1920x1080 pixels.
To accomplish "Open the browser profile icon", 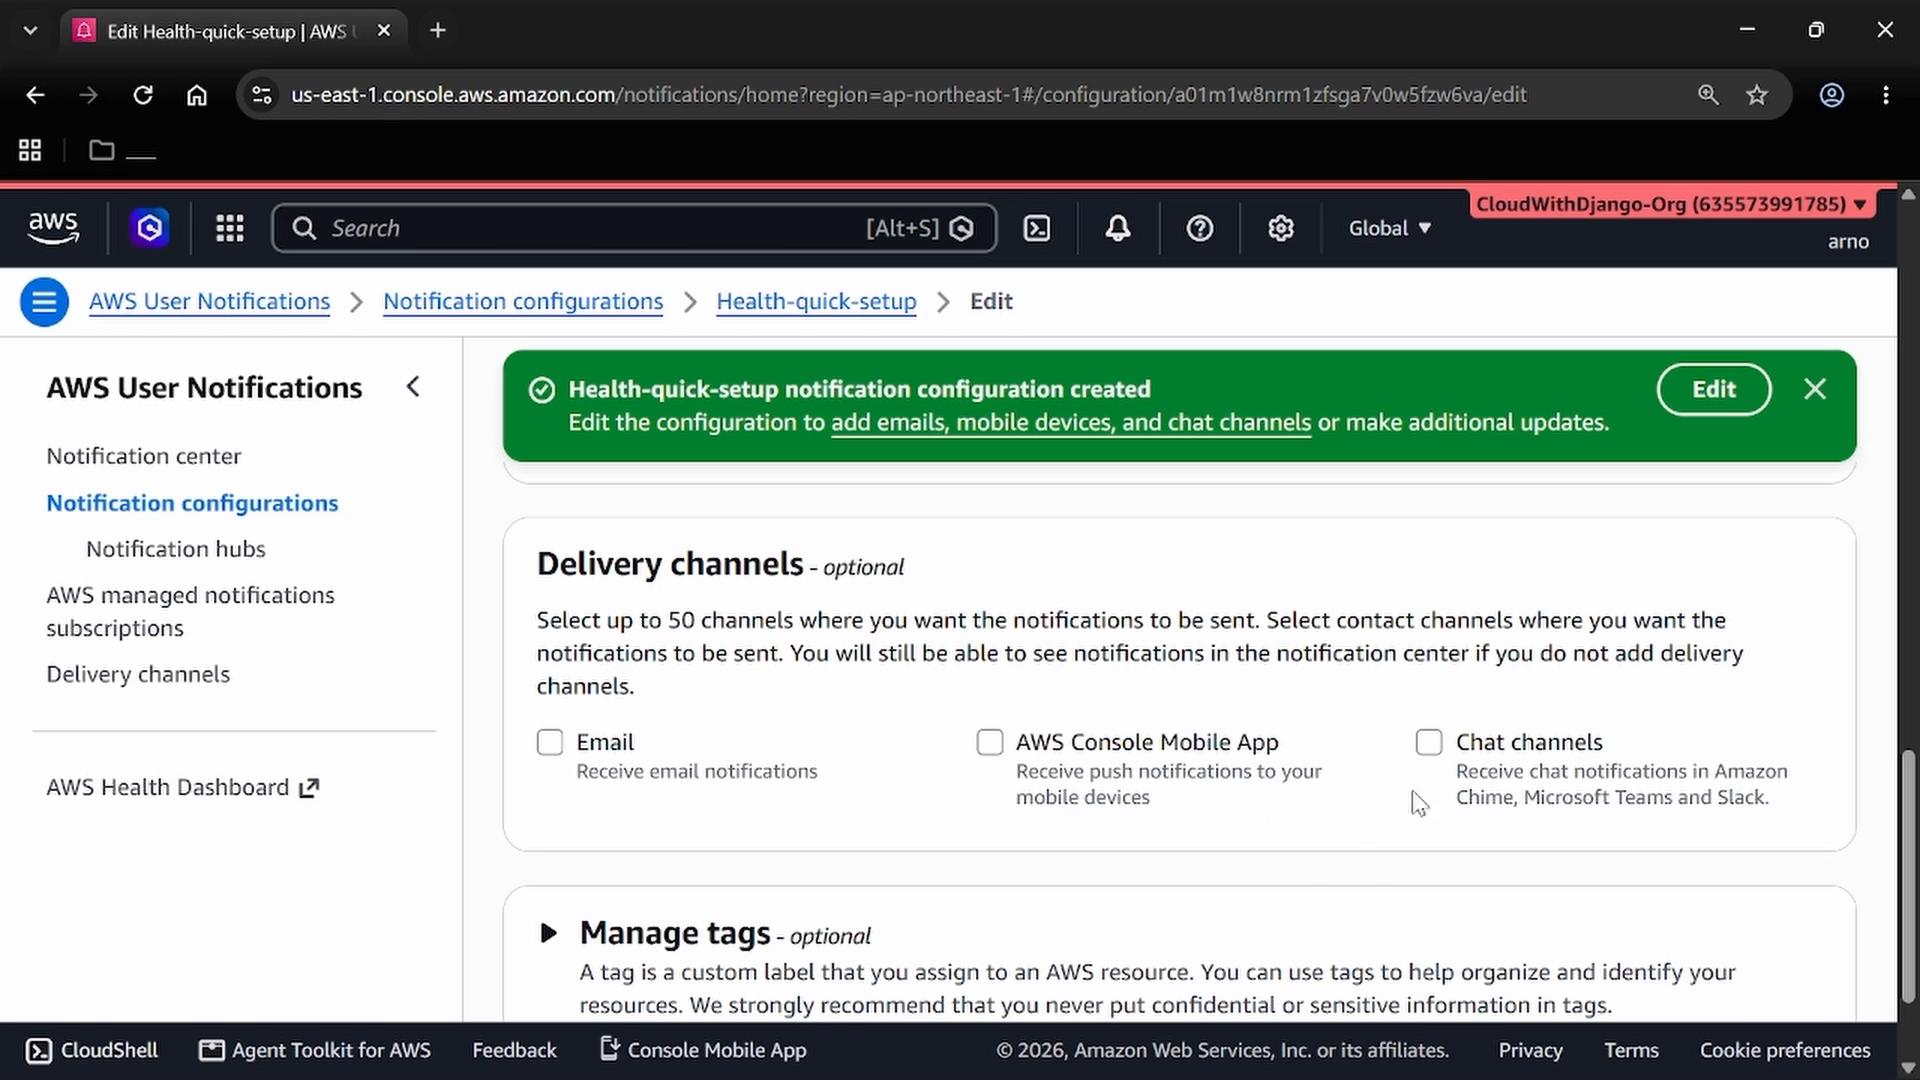I will [1832, 95].
